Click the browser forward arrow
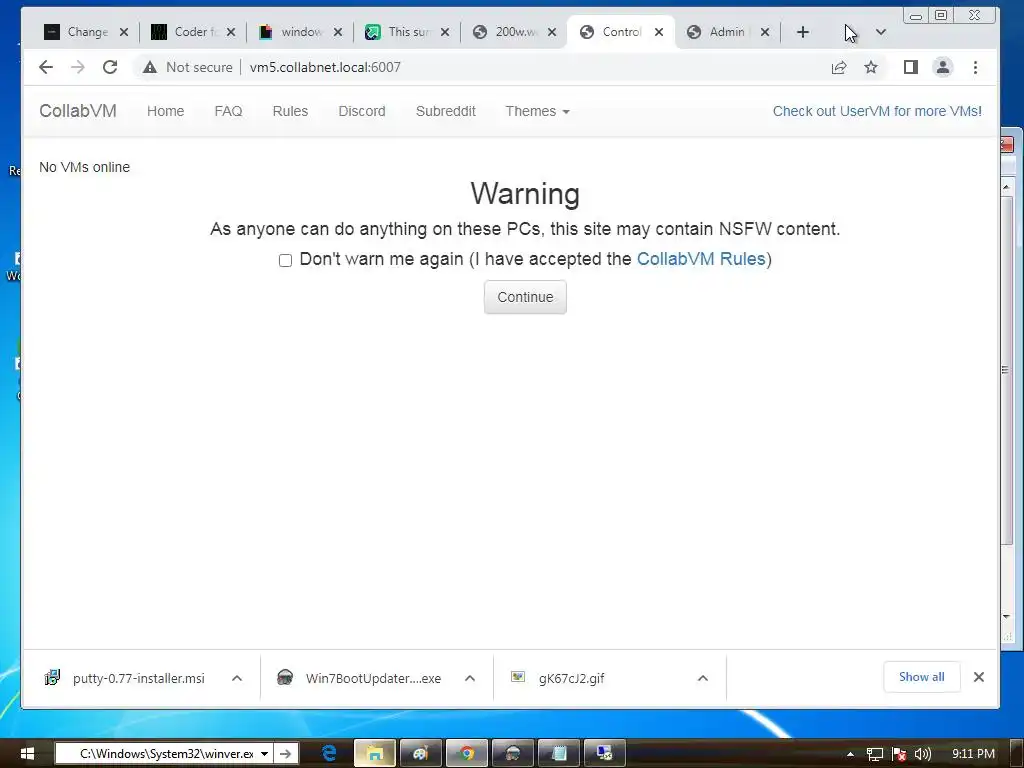The image size is (1024, 768). [78, 67]
